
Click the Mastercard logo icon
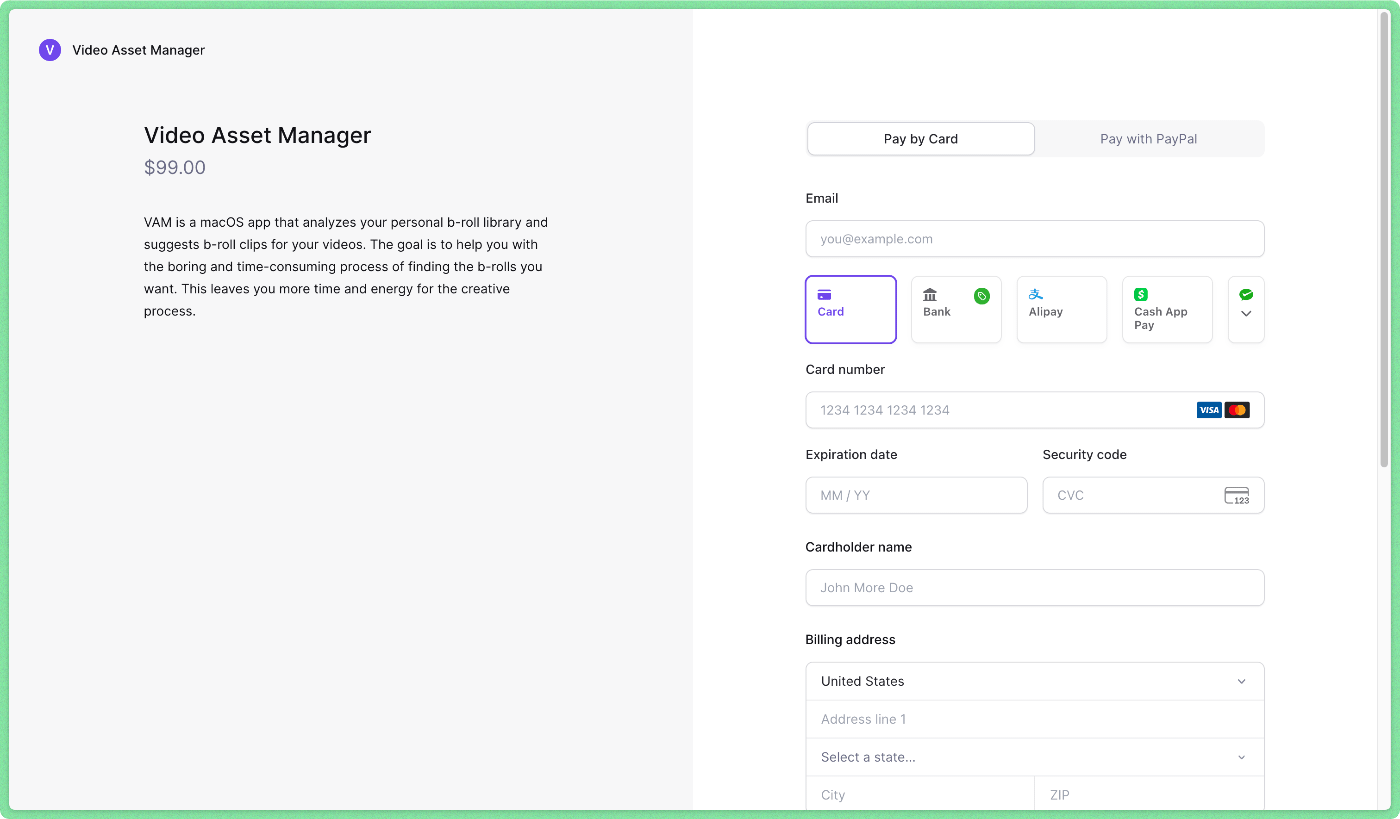1237,410
